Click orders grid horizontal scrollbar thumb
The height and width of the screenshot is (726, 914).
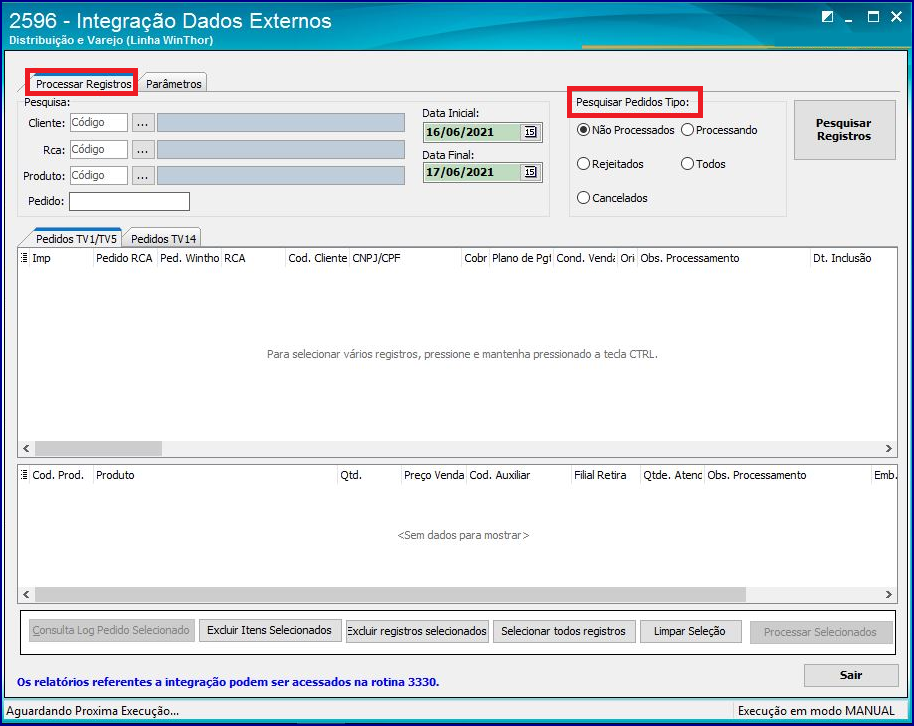(x=98, y=448)
